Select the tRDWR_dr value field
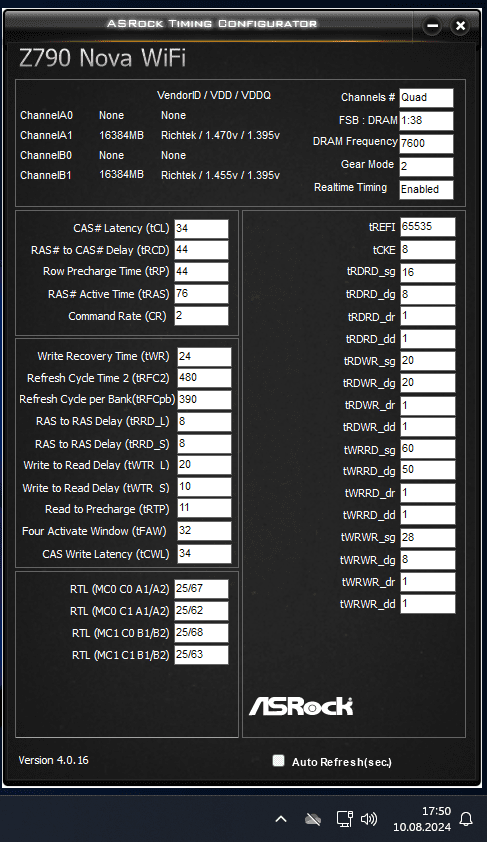The height and width of the screenshot is (842, 487). (428, 405)
